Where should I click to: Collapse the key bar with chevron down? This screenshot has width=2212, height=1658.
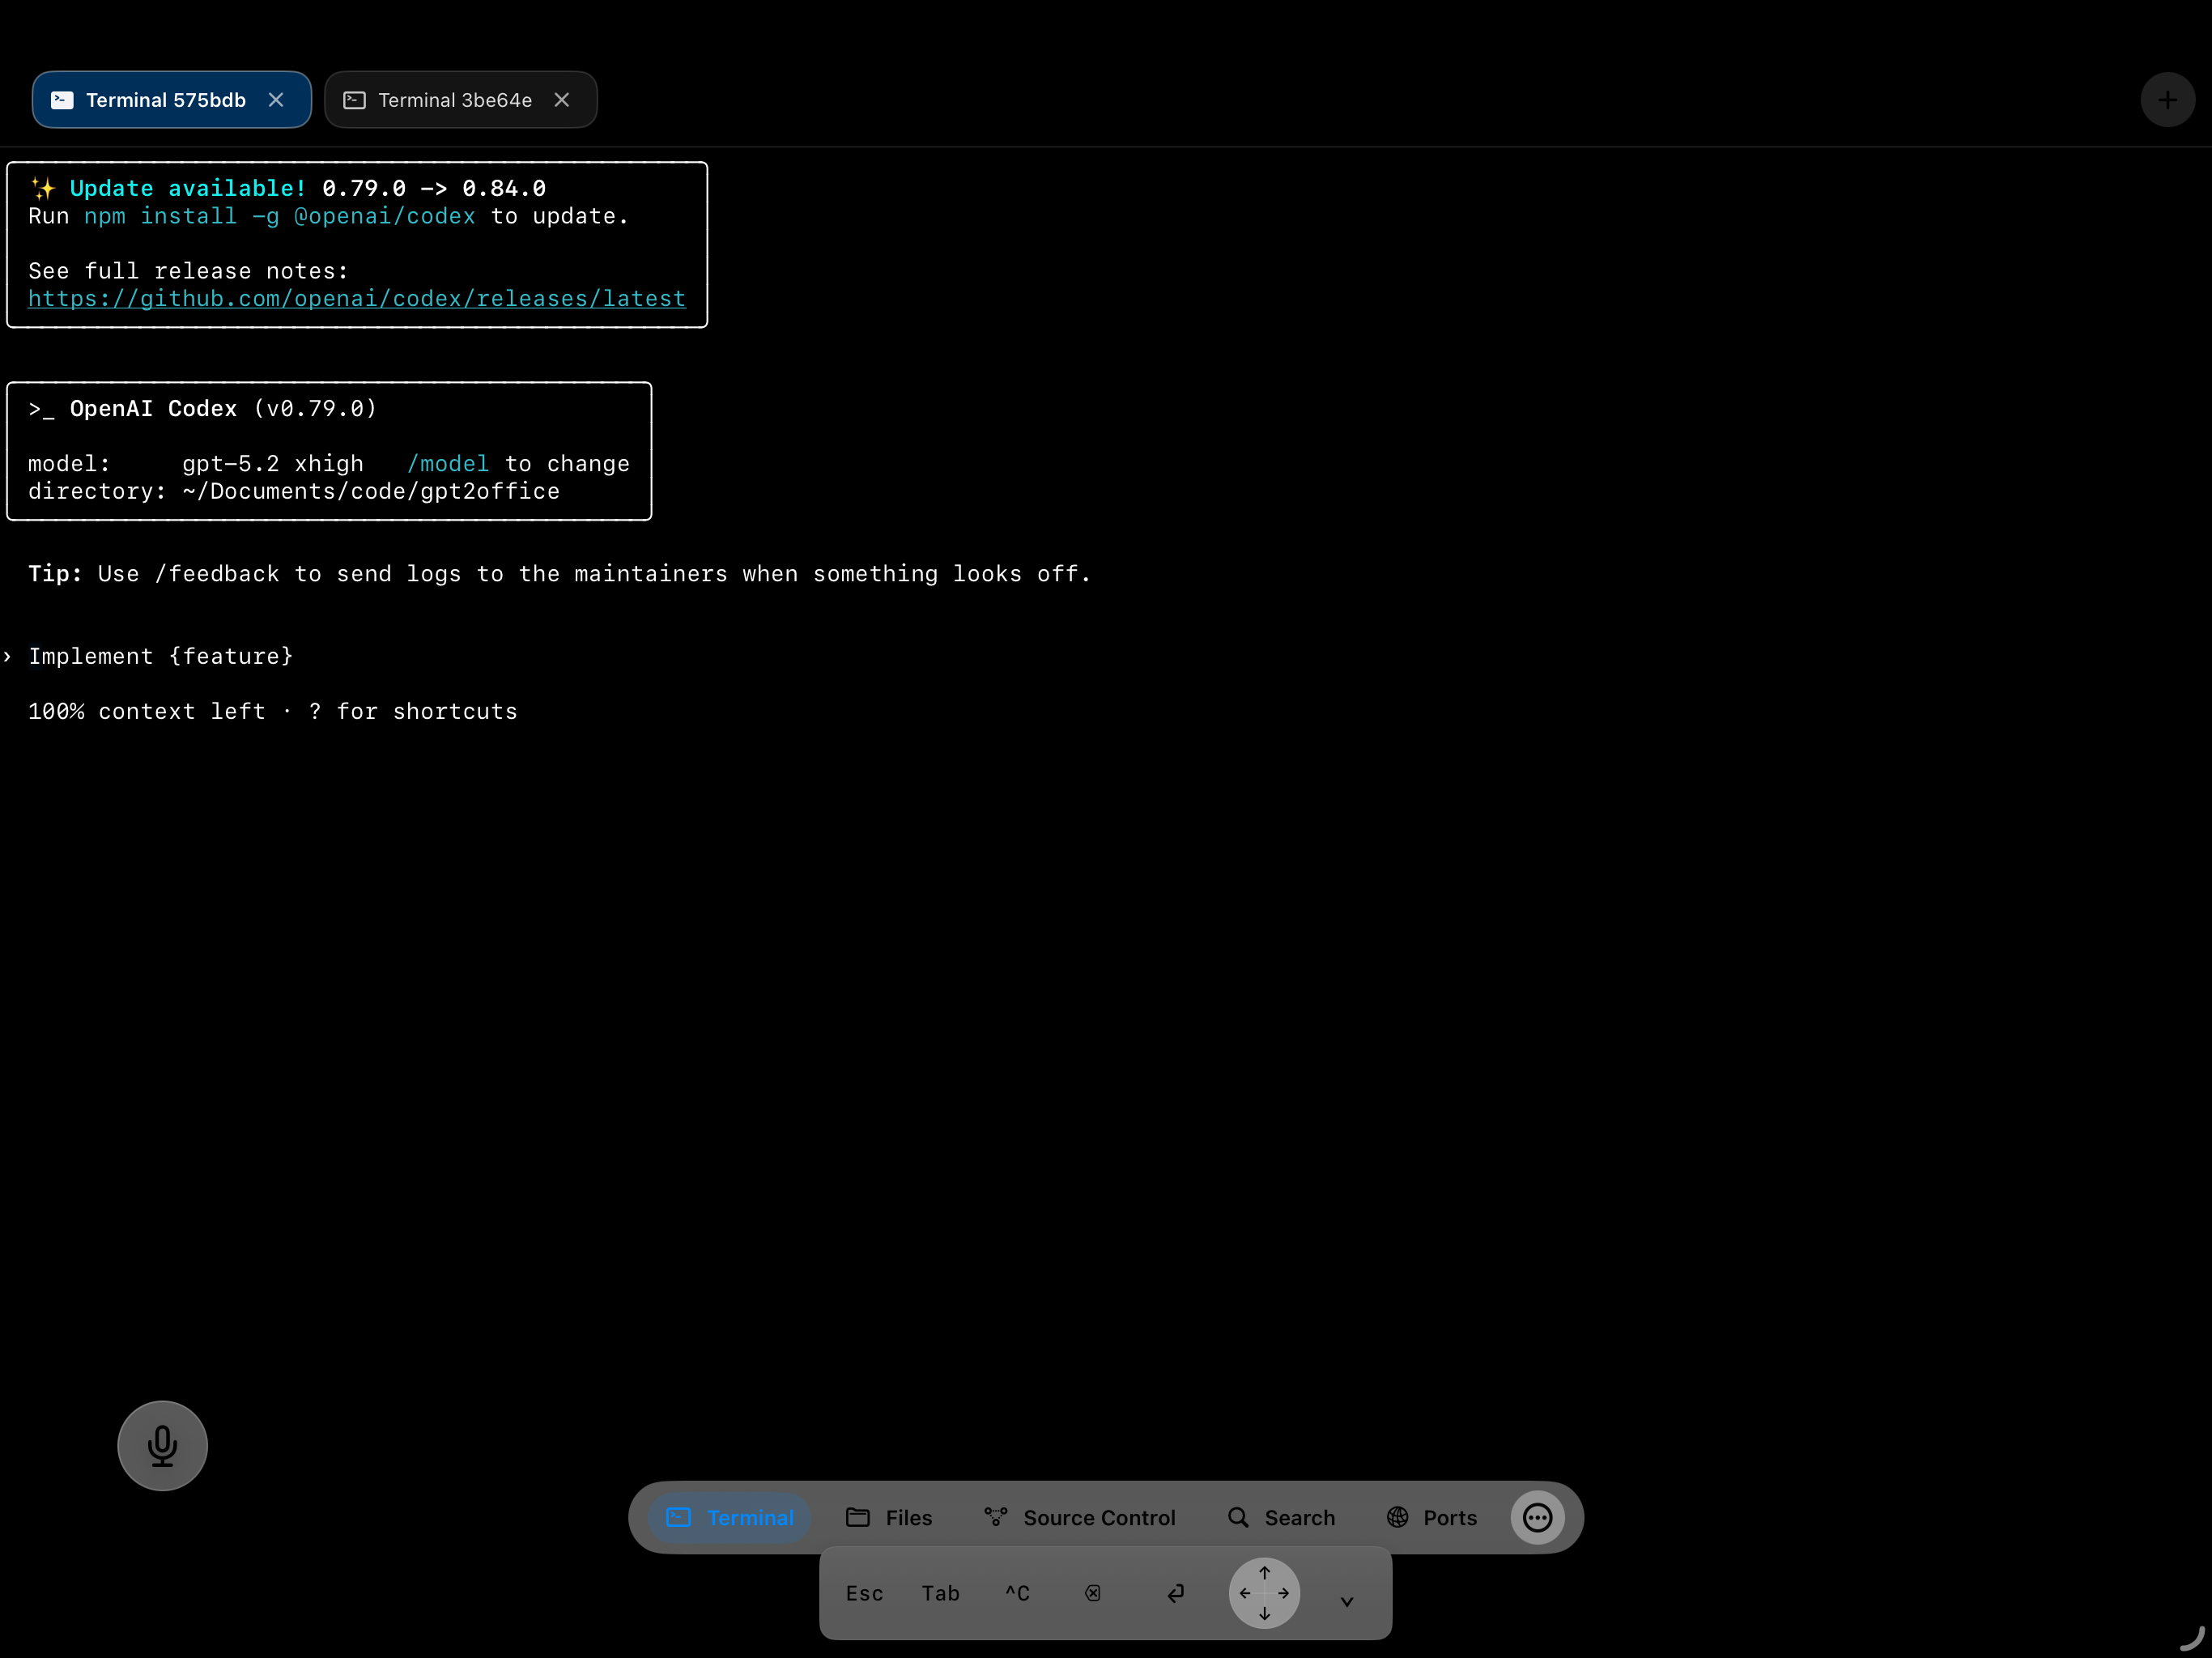(1347, 1601)
